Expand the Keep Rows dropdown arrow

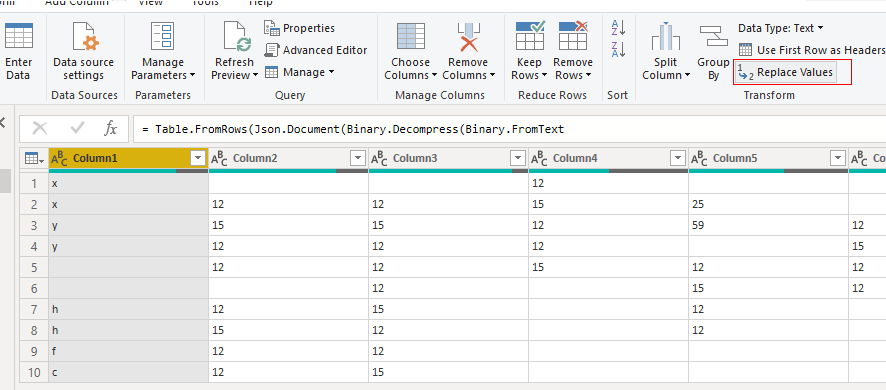pos(544,75)
